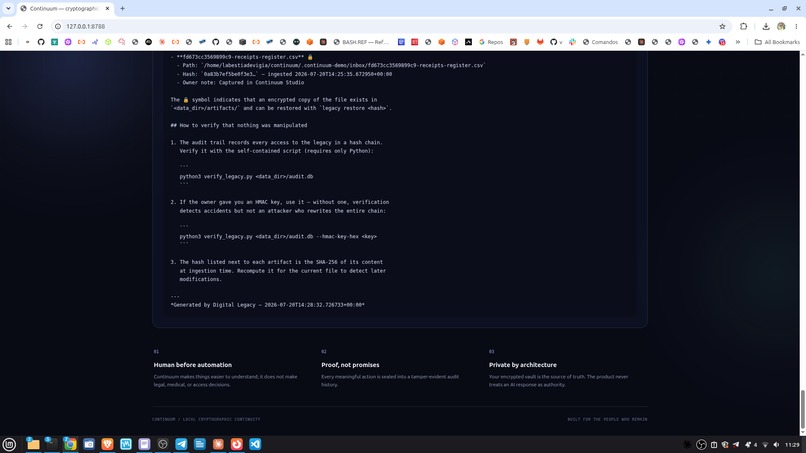Click the '## How to verify that nothing was manipulated' line

pos(239,125)
